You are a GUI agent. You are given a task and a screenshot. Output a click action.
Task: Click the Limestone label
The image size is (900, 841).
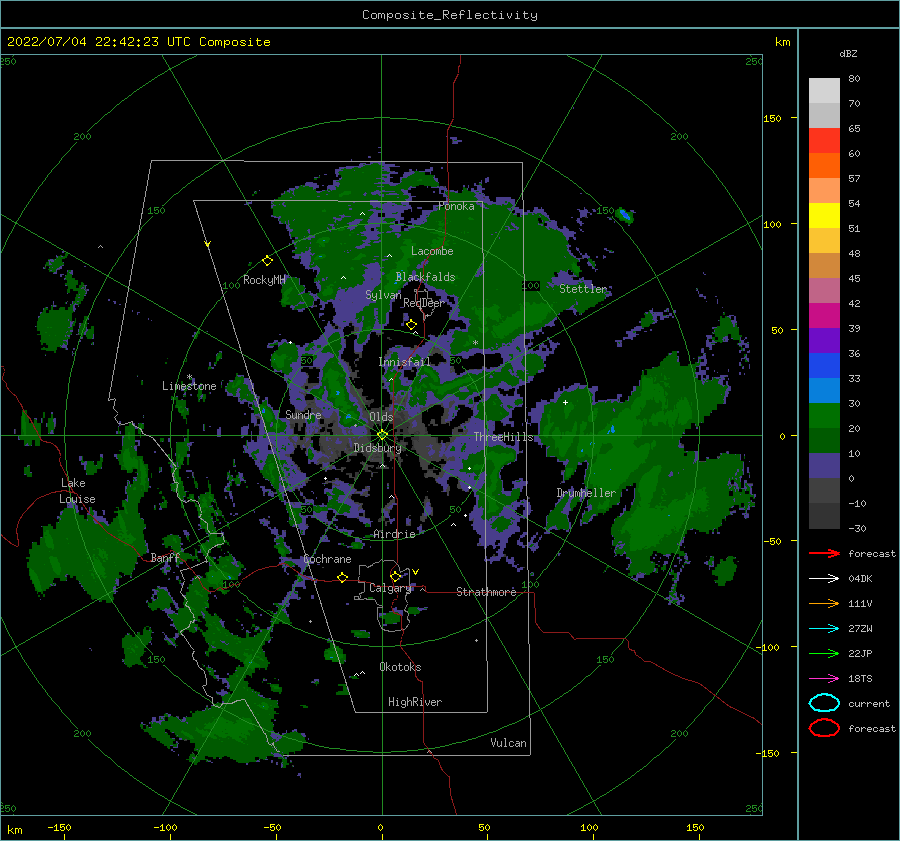click(189, 386)
